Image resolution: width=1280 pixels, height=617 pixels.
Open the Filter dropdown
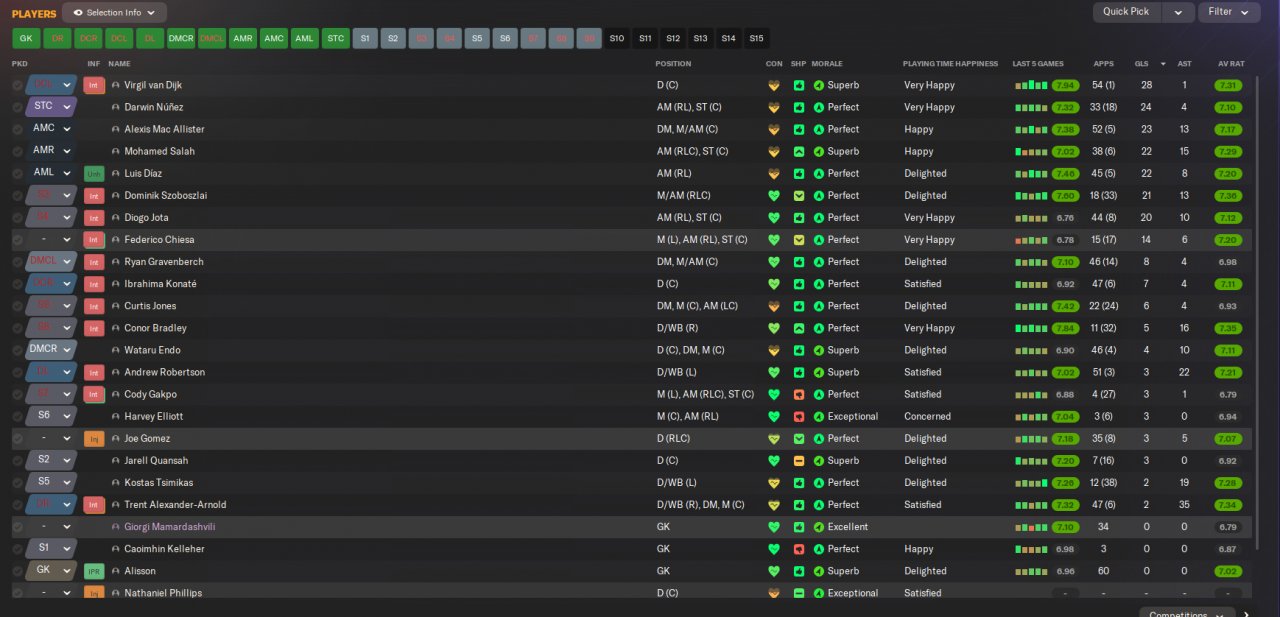[1229, 12]
